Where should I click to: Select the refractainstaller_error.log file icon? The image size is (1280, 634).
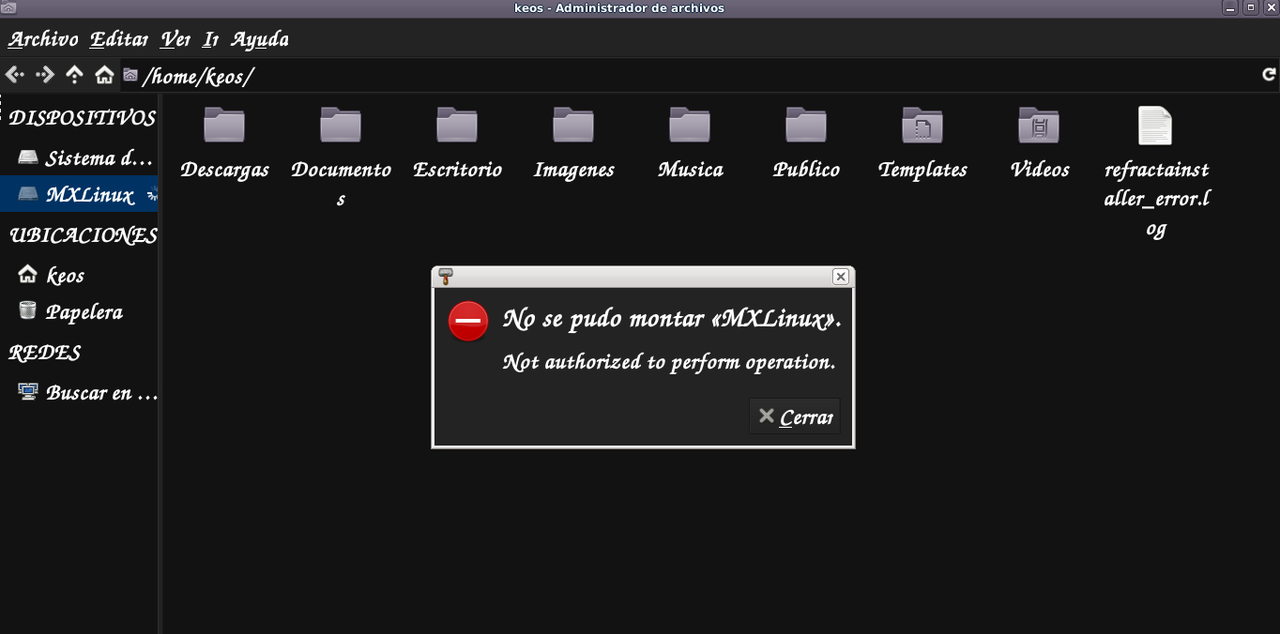click(1155, 125)
